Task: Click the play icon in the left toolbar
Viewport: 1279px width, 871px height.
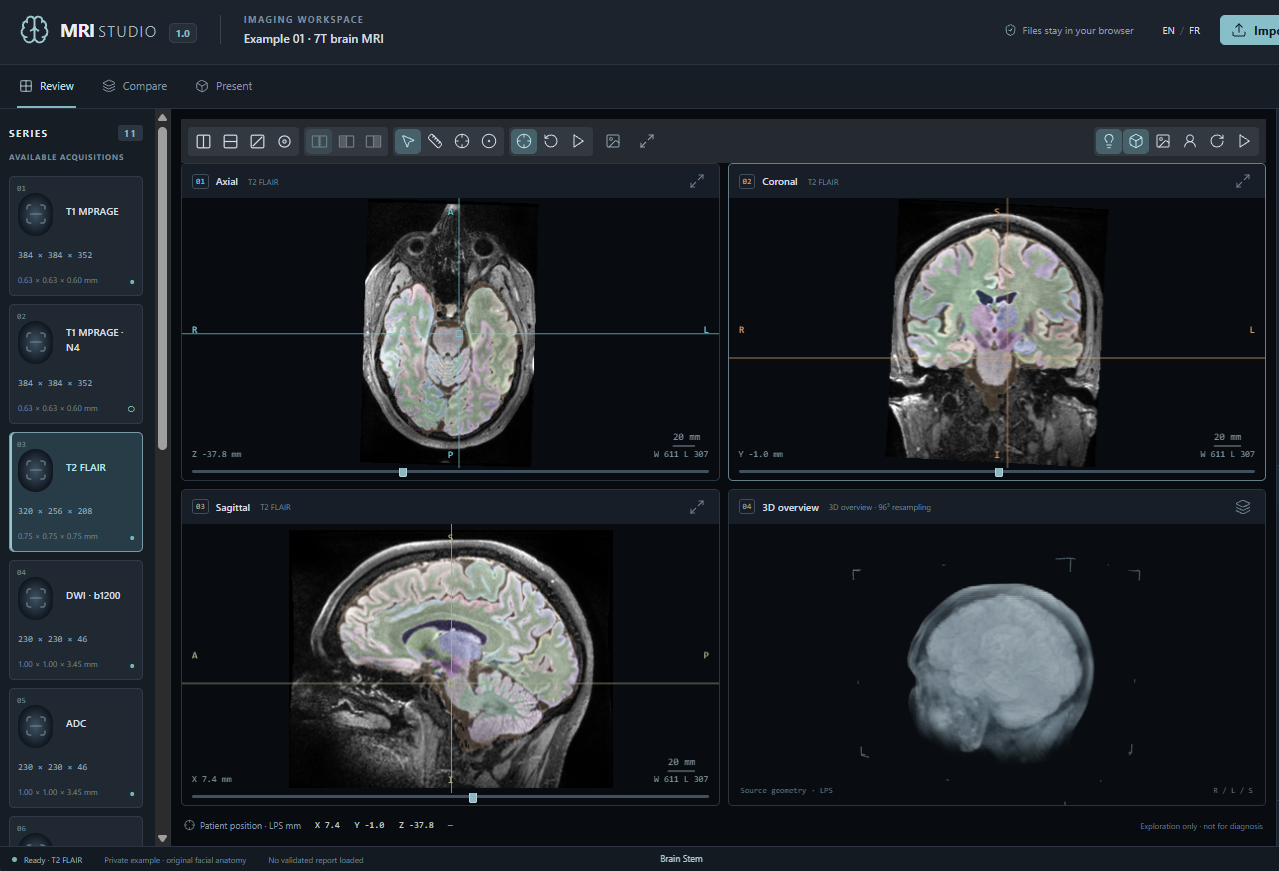Action: (x=578, y=142)
